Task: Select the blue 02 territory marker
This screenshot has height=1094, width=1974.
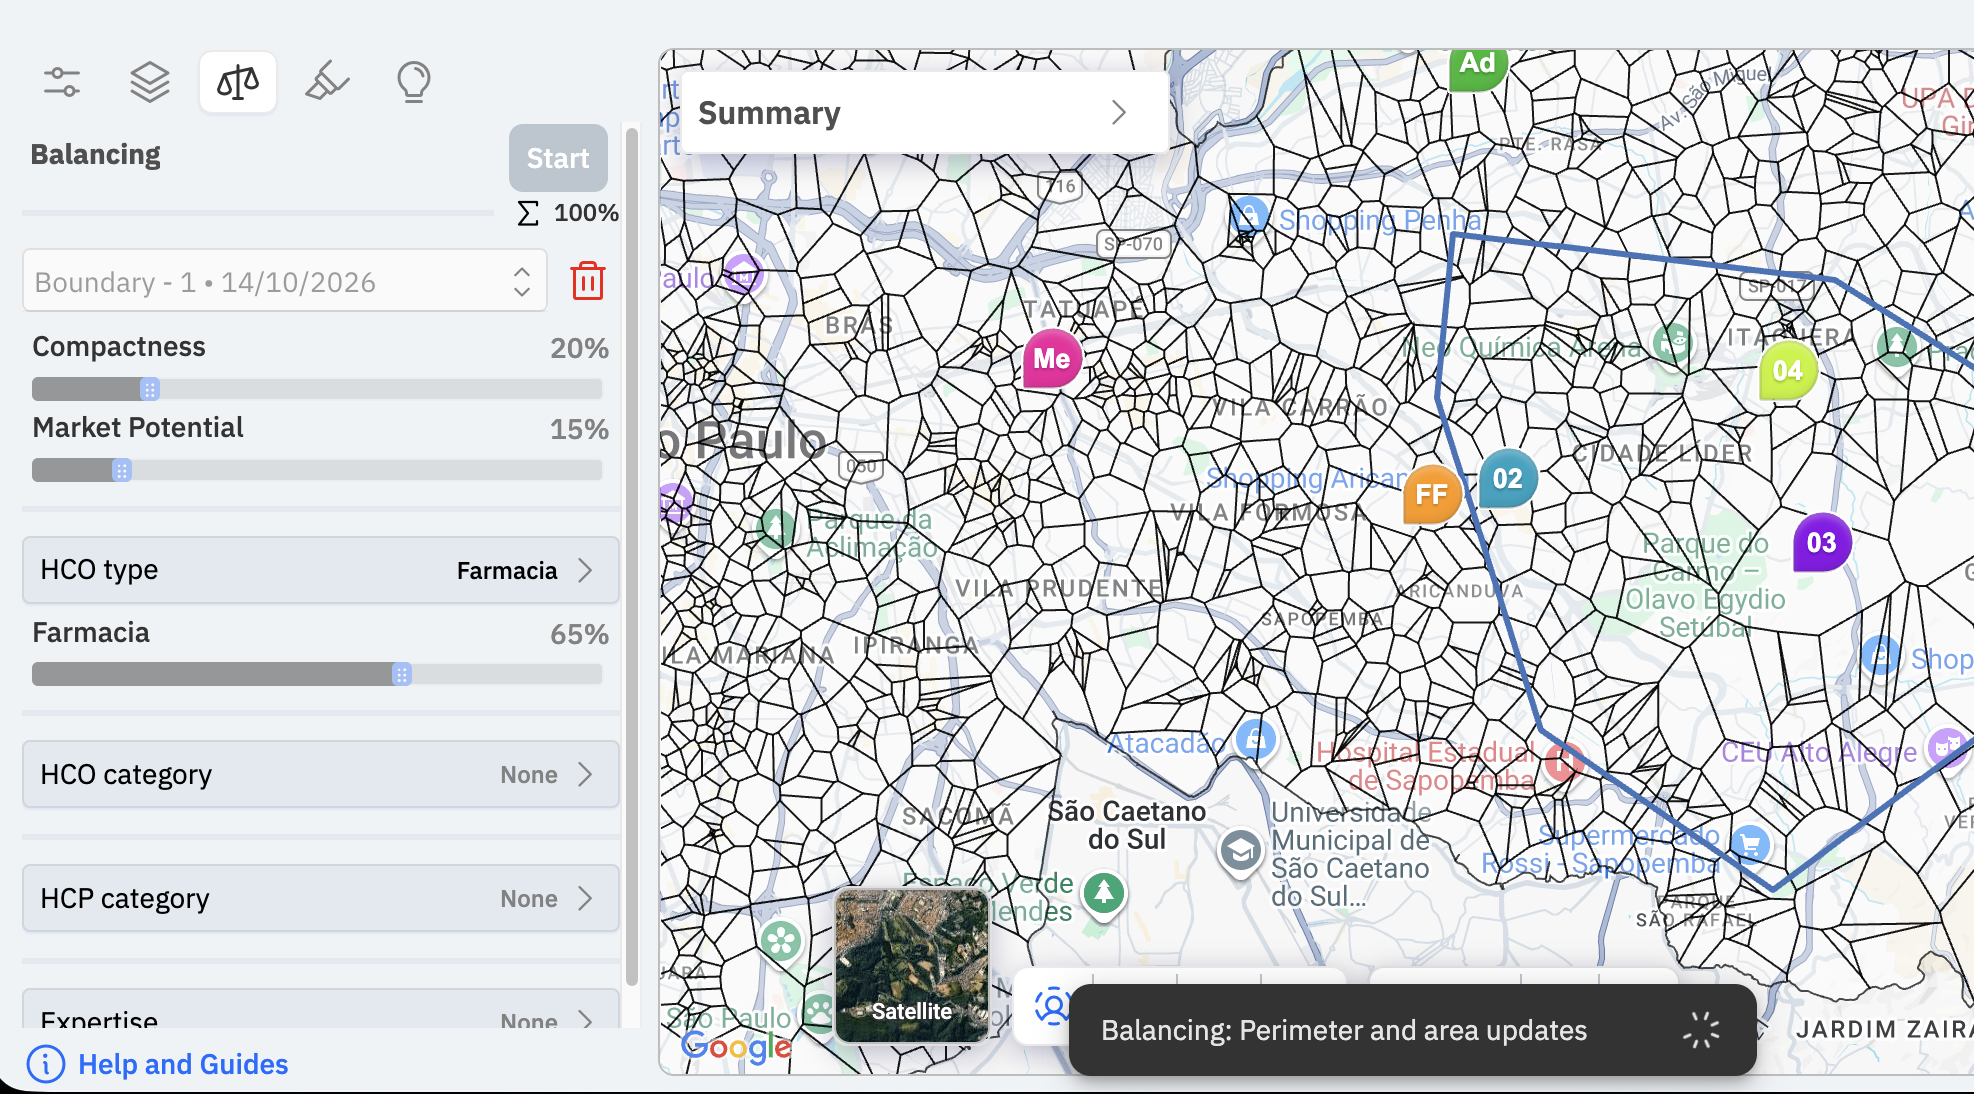Action: pyautogui.click(x=1508, y=478)
